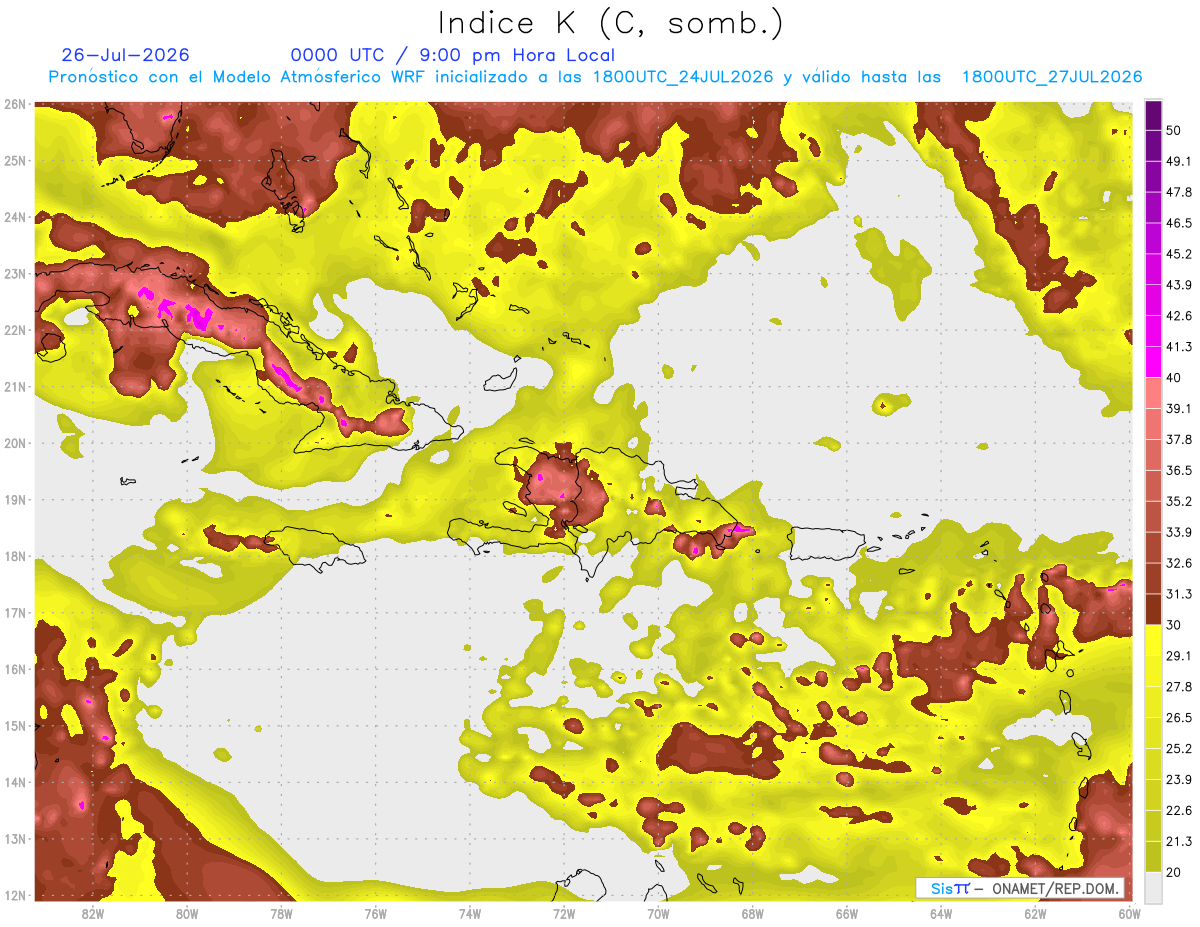This screenshot has width=1200, height=927.
Task: Click the 62W longitude label
Action: (x=1035, y=914)
